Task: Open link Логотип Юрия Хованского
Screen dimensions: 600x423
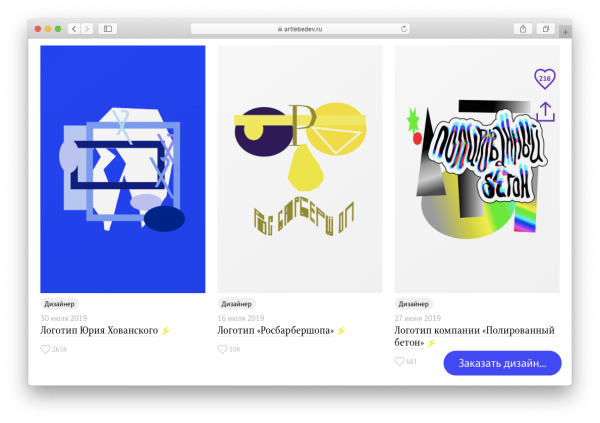Action: (99, 330)
